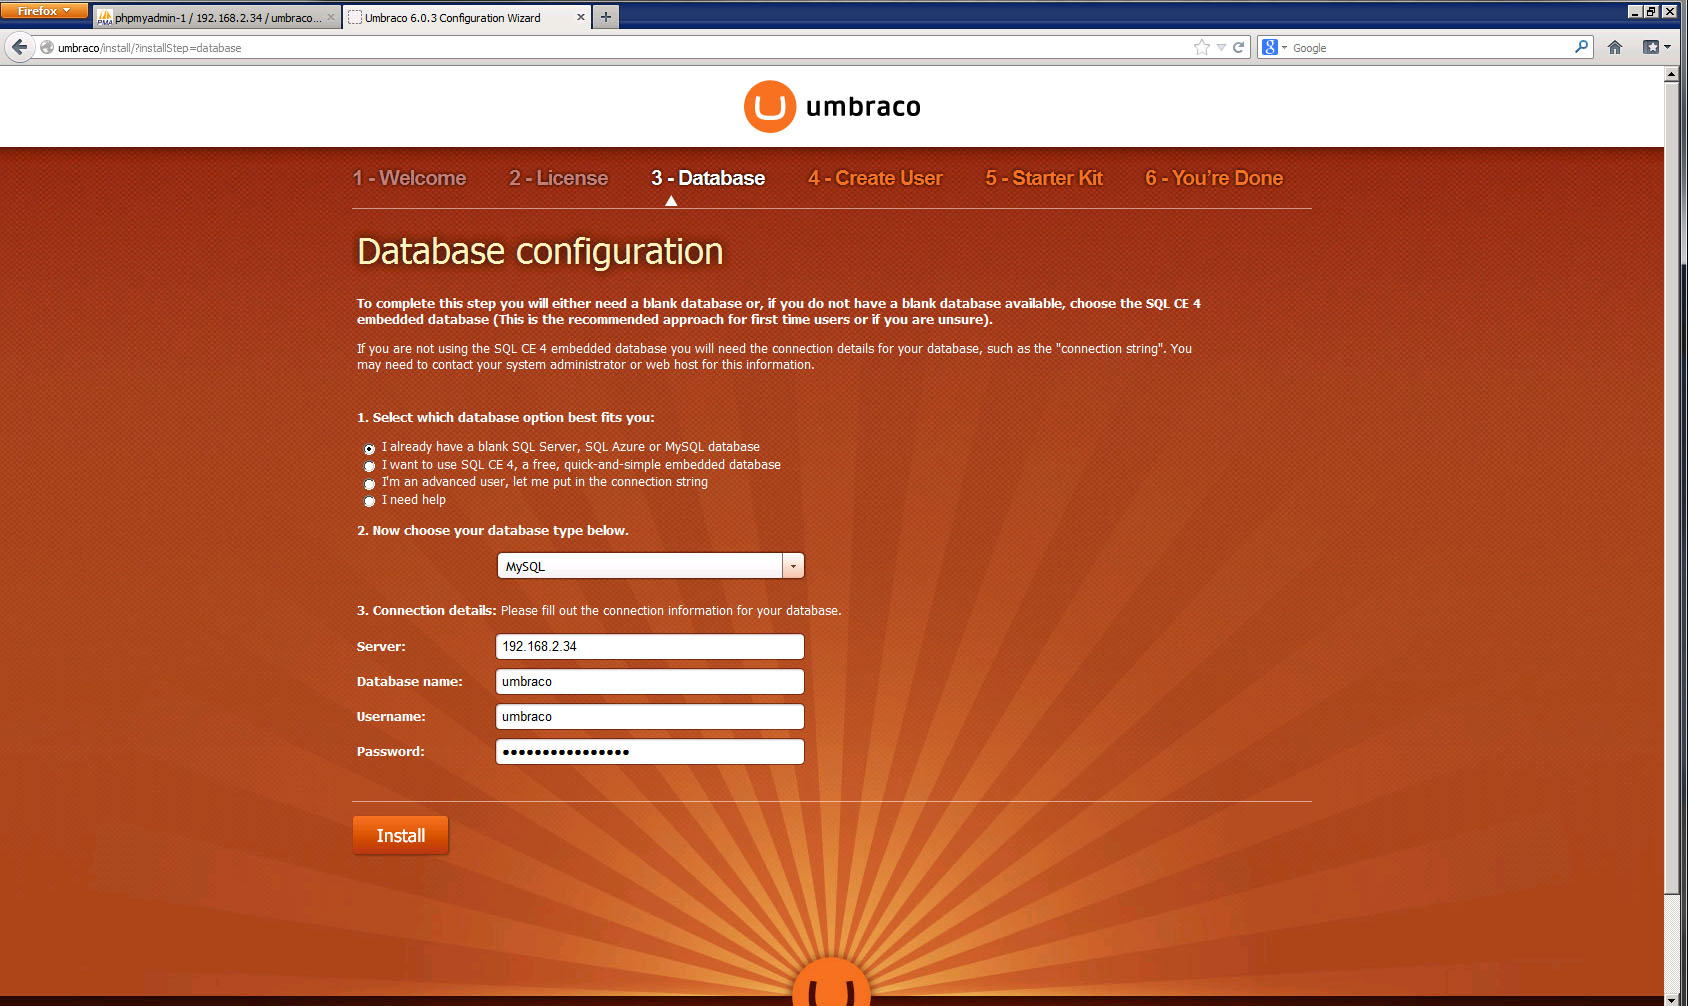Click the Database name input field

coord(650,681)
